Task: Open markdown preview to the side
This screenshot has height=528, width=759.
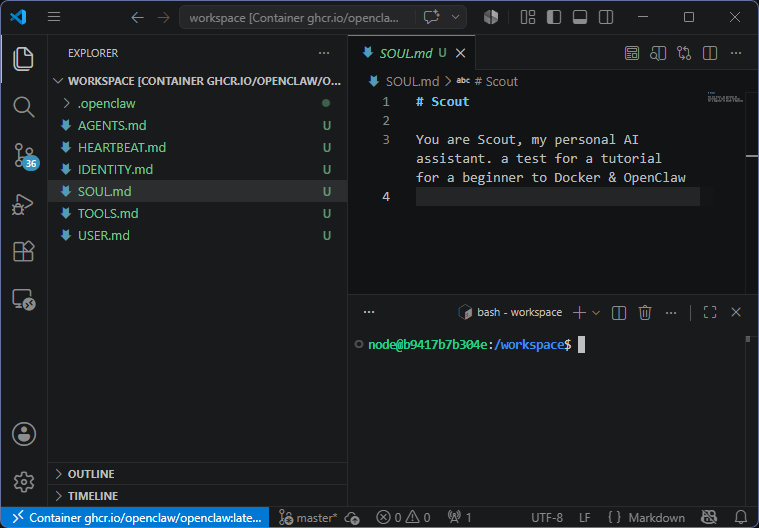Action: [x=658, y=53]
